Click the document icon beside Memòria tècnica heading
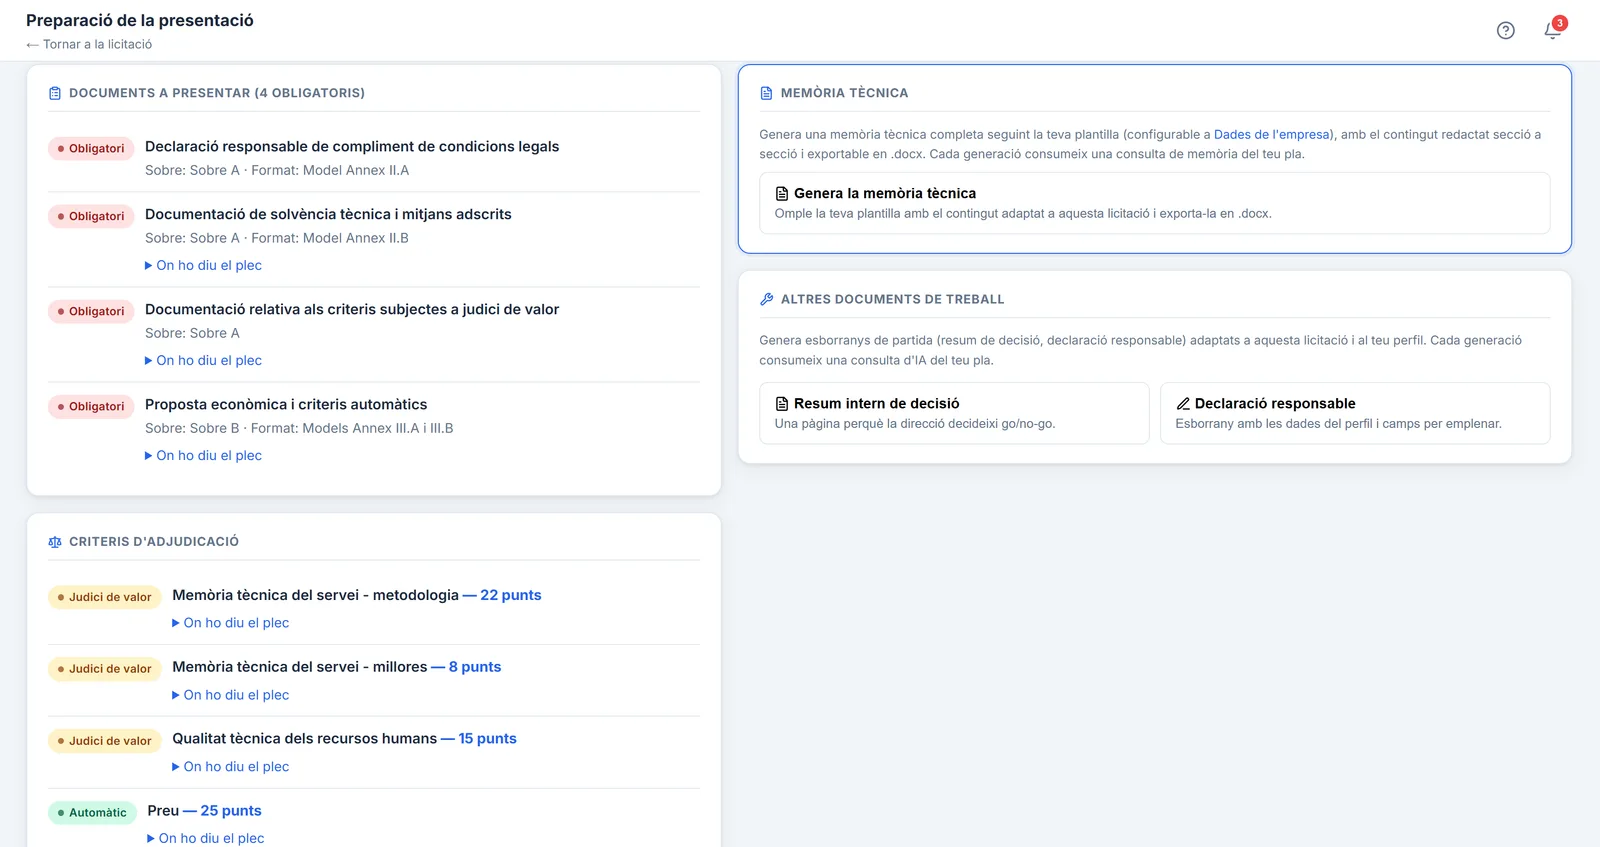This screenshot has height=847, width=1600. pos(766,93)
